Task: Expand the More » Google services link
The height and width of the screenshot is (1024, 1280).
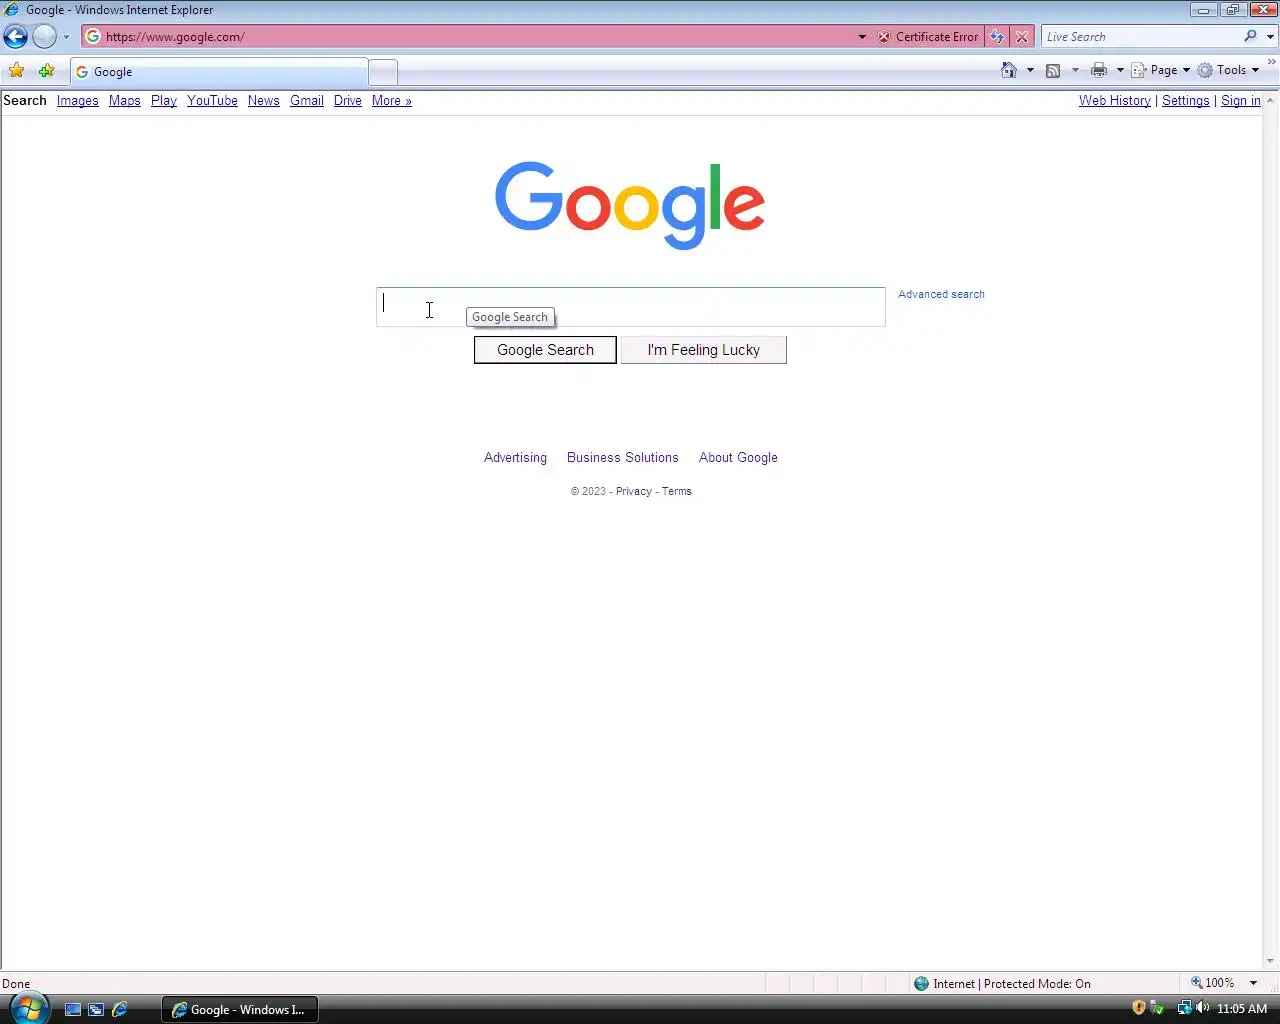Action: pyautogui.click(x=392, y=101)
